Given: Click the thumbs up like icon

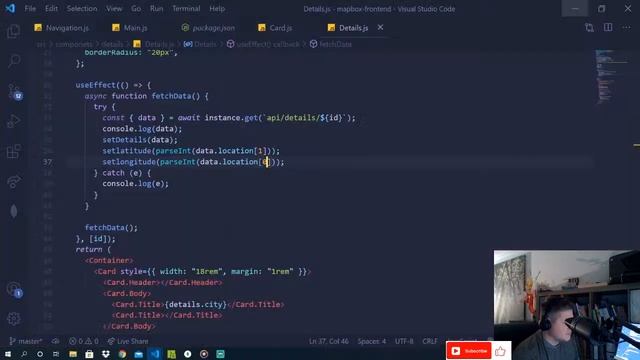Looking at the screenshot, I should tap(501, 351).
